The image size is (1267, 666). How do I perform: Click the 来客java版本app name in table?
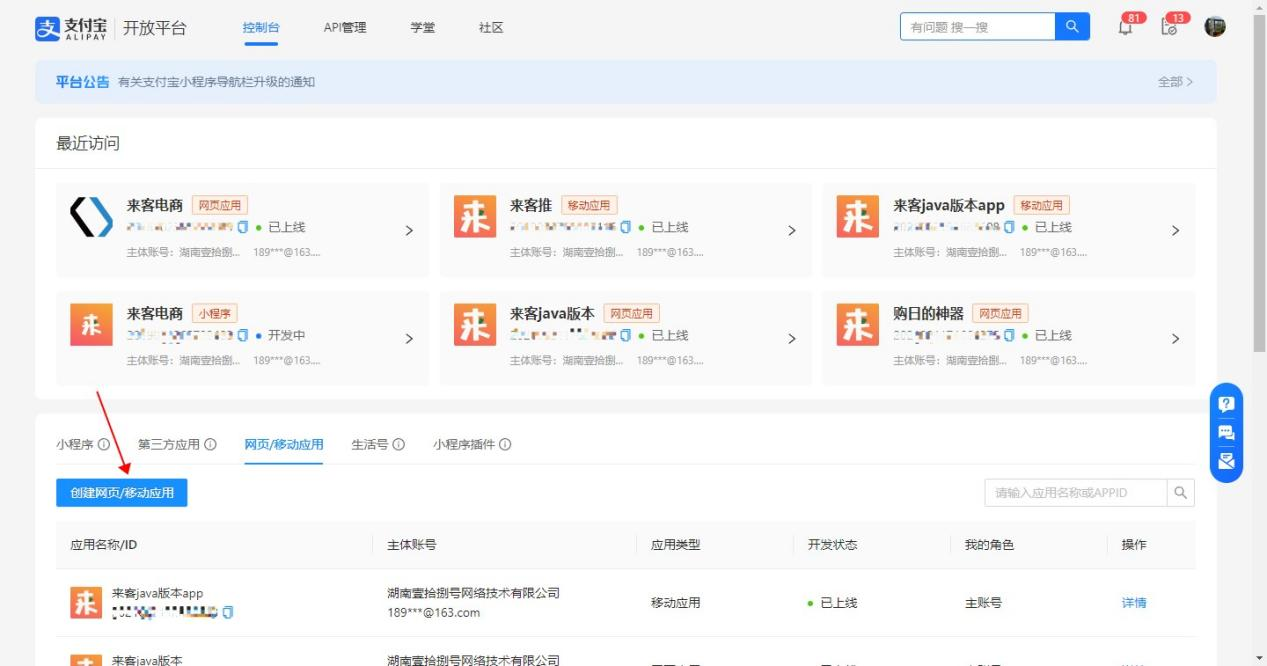point(157,593)
